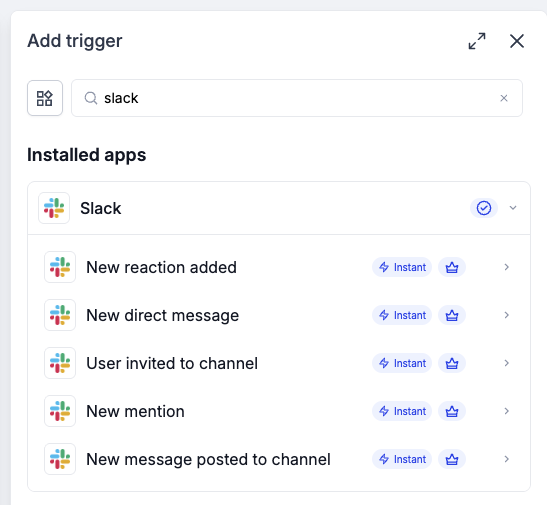Select the New mention trigger
The image size is (547, 505).
(279, 411)
